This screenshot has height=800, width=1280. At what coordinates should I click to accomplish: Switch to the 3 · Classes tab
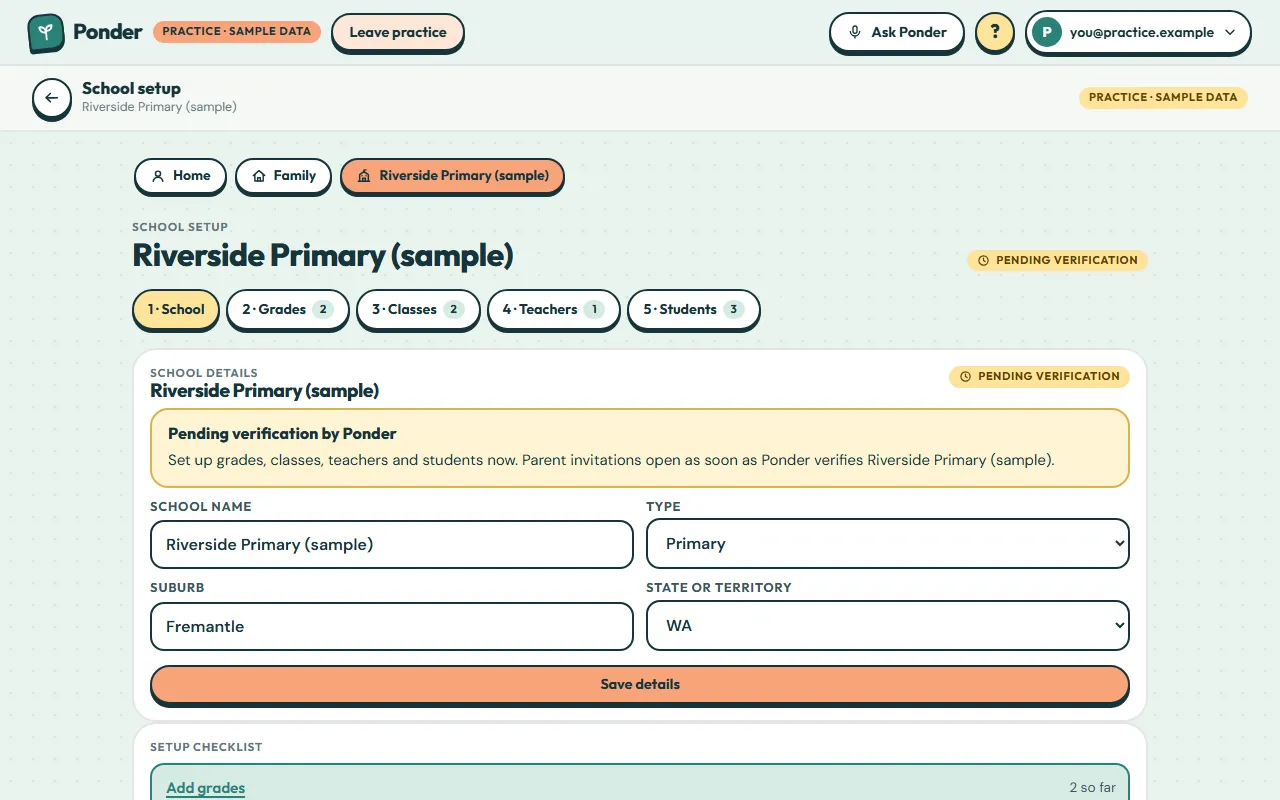pyautogui.click(x=418, y=310)
